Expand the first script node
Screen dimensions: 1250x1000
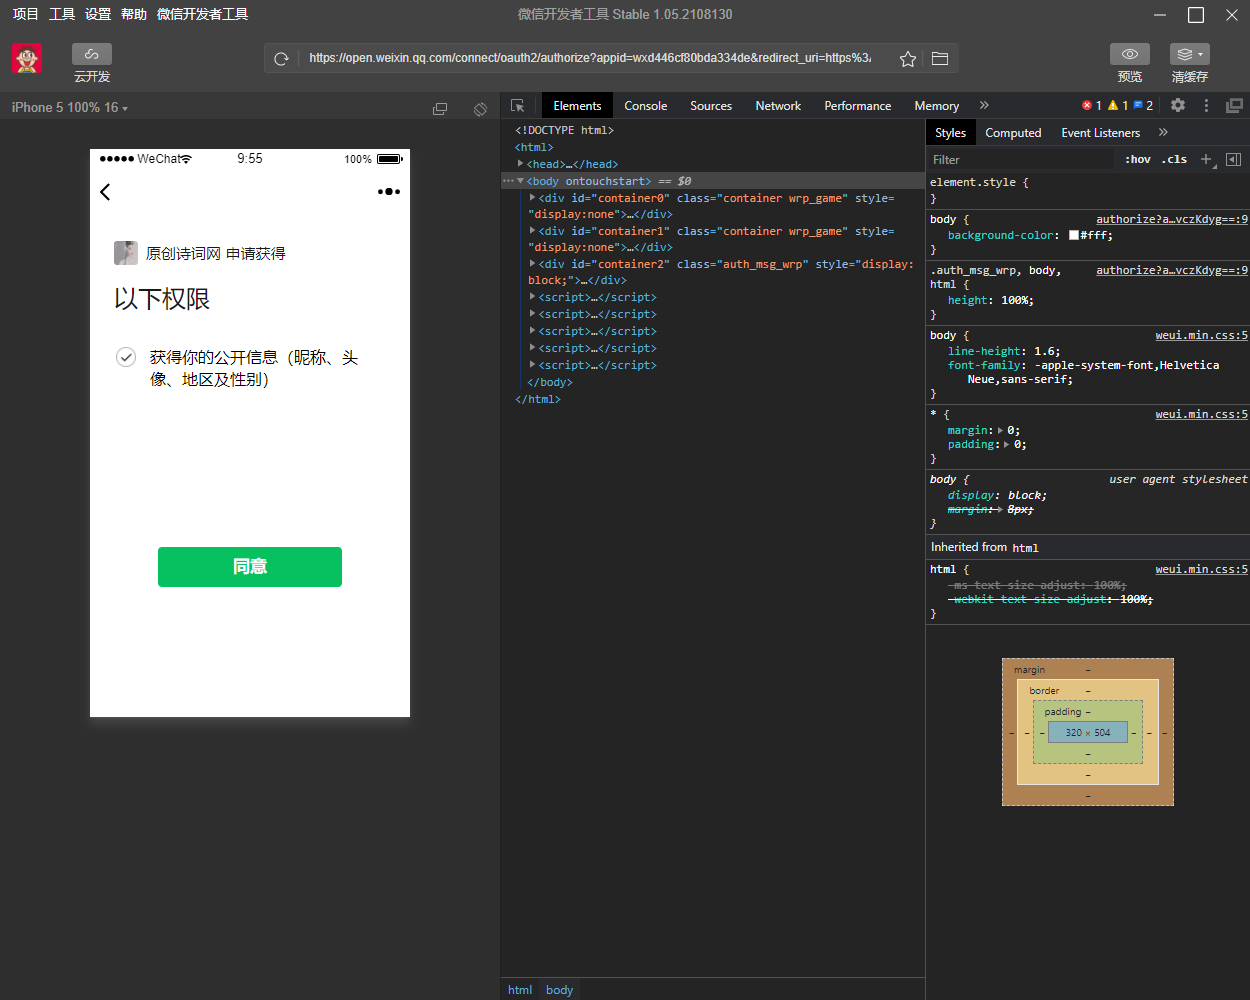click(x=532, y=296)
